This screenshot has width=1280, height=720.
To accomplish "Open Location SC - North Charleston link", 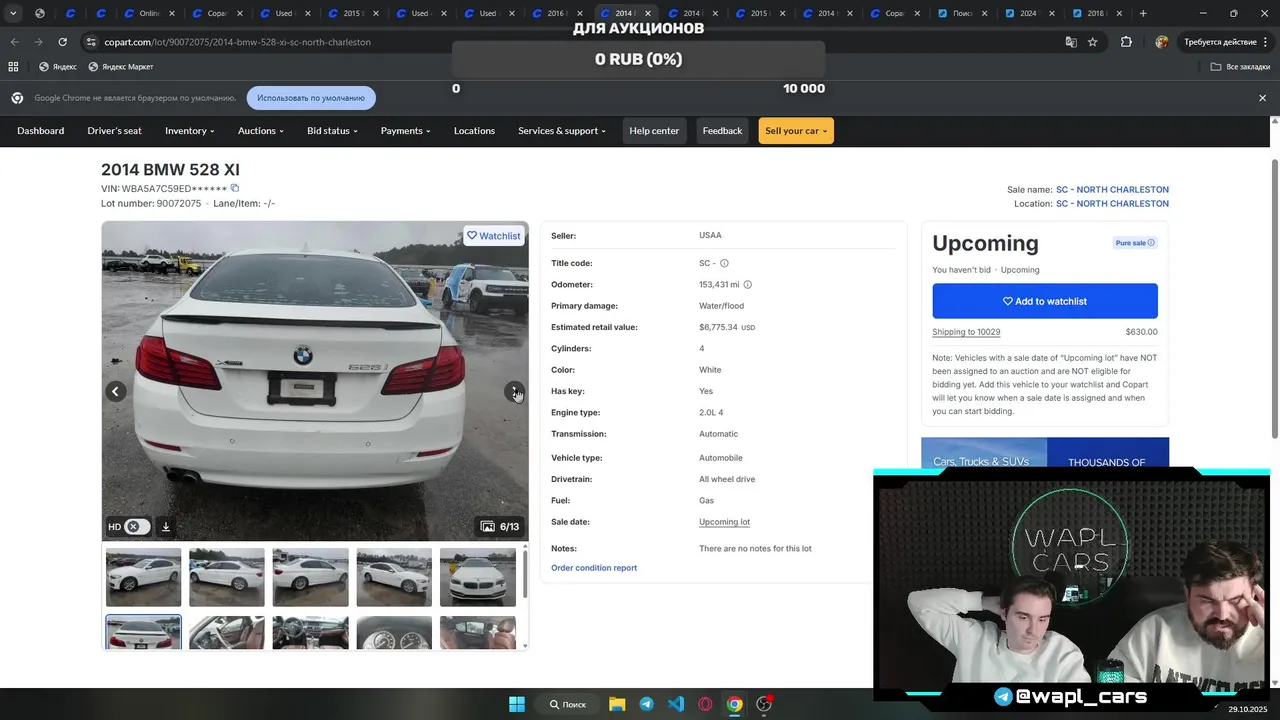I will point(1112,204).
